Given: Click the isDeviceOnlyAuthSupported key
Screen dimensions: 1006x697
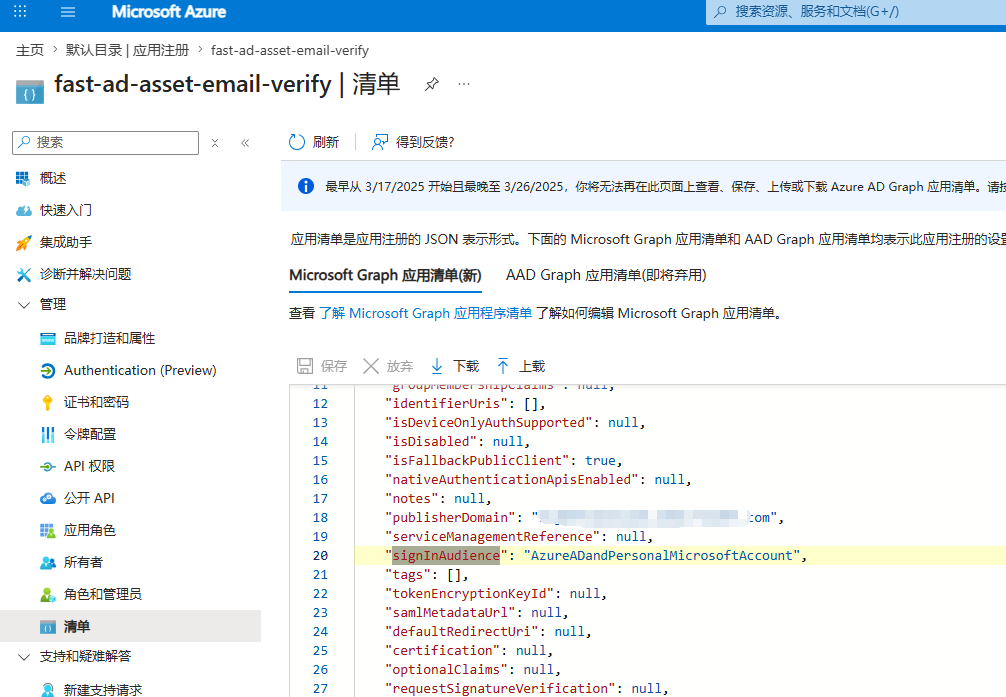Looking at the screenshot, I should (x=489, y=422).
